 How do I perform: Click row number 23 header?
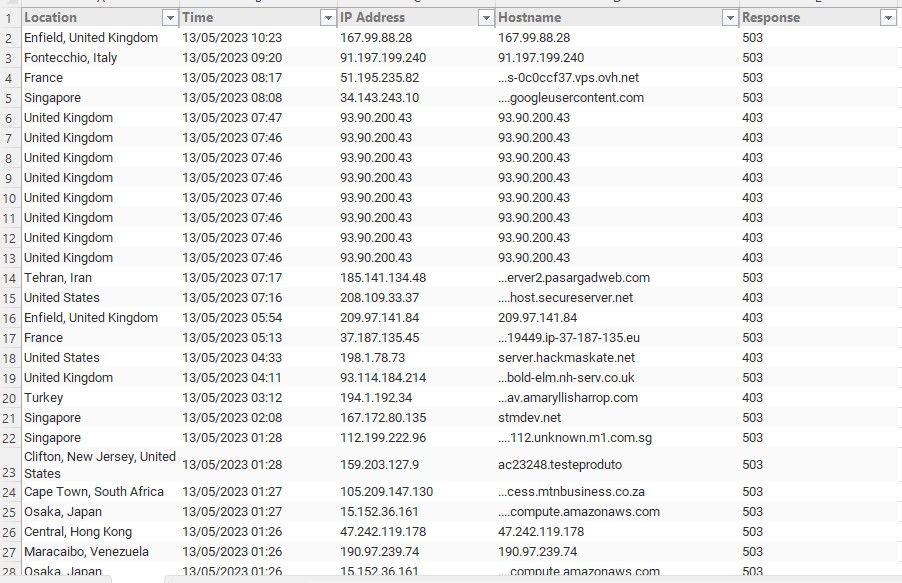(9, 465)
